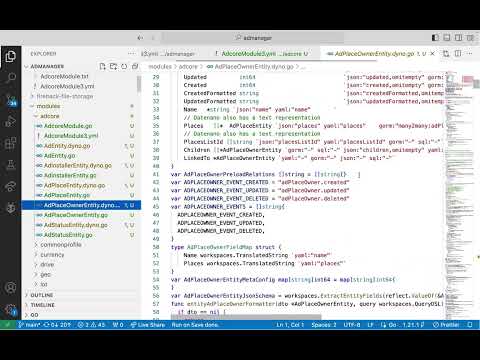
Task: Open the Extensions view
Action: 10,143
